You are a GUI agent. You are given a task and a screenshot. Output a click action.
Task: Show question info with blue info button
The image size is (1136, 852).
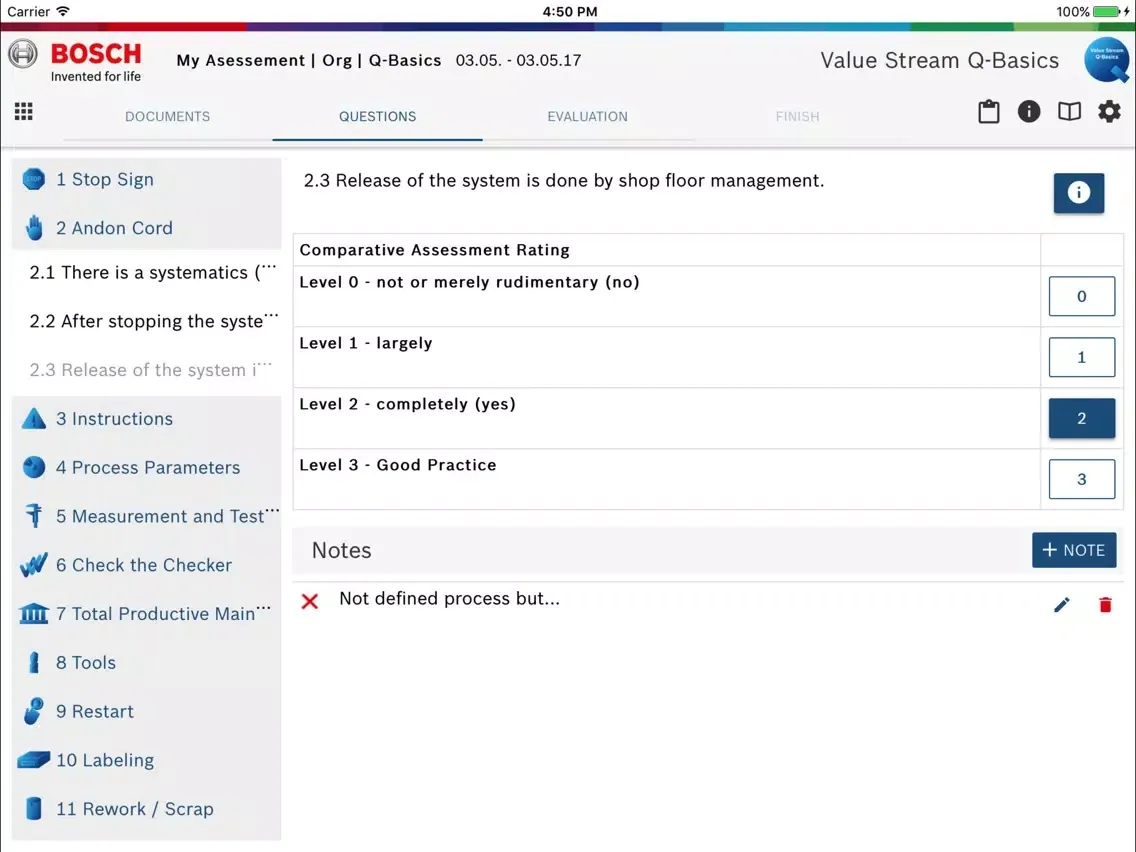click(x=1078, y=193)
